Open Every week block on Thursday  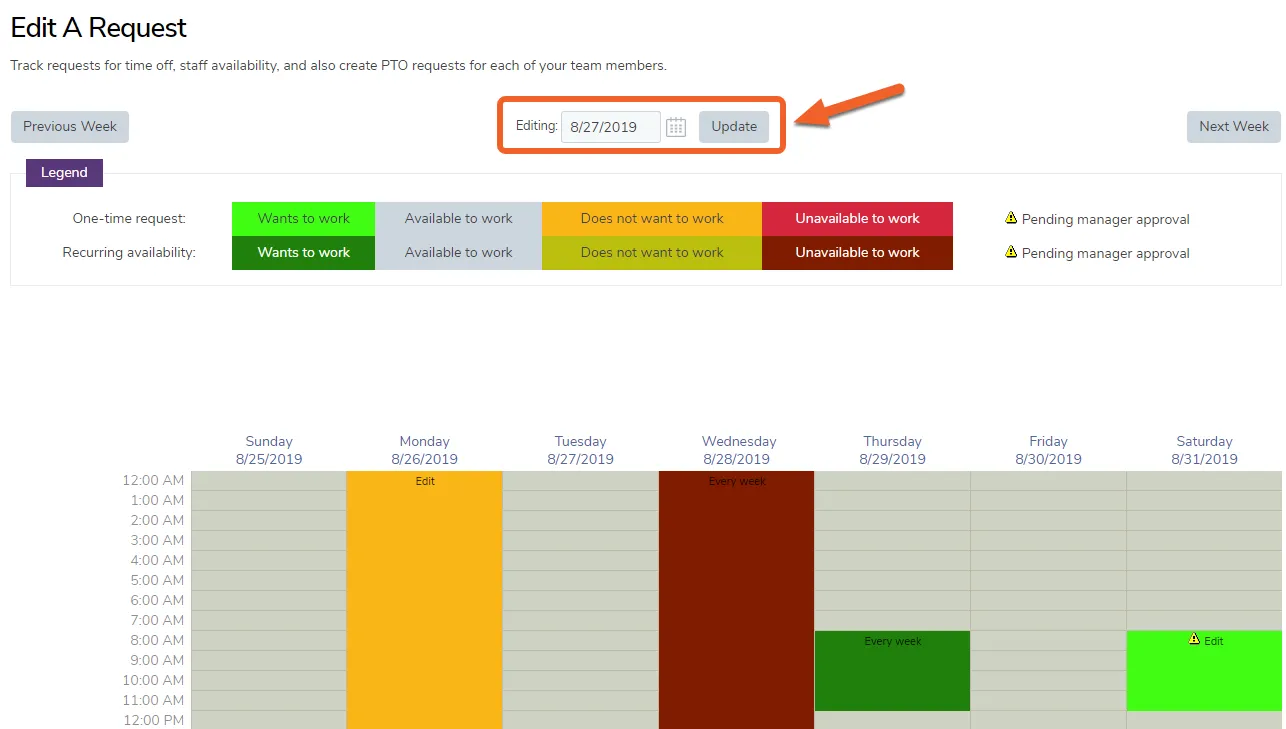[x=892, y=641]
